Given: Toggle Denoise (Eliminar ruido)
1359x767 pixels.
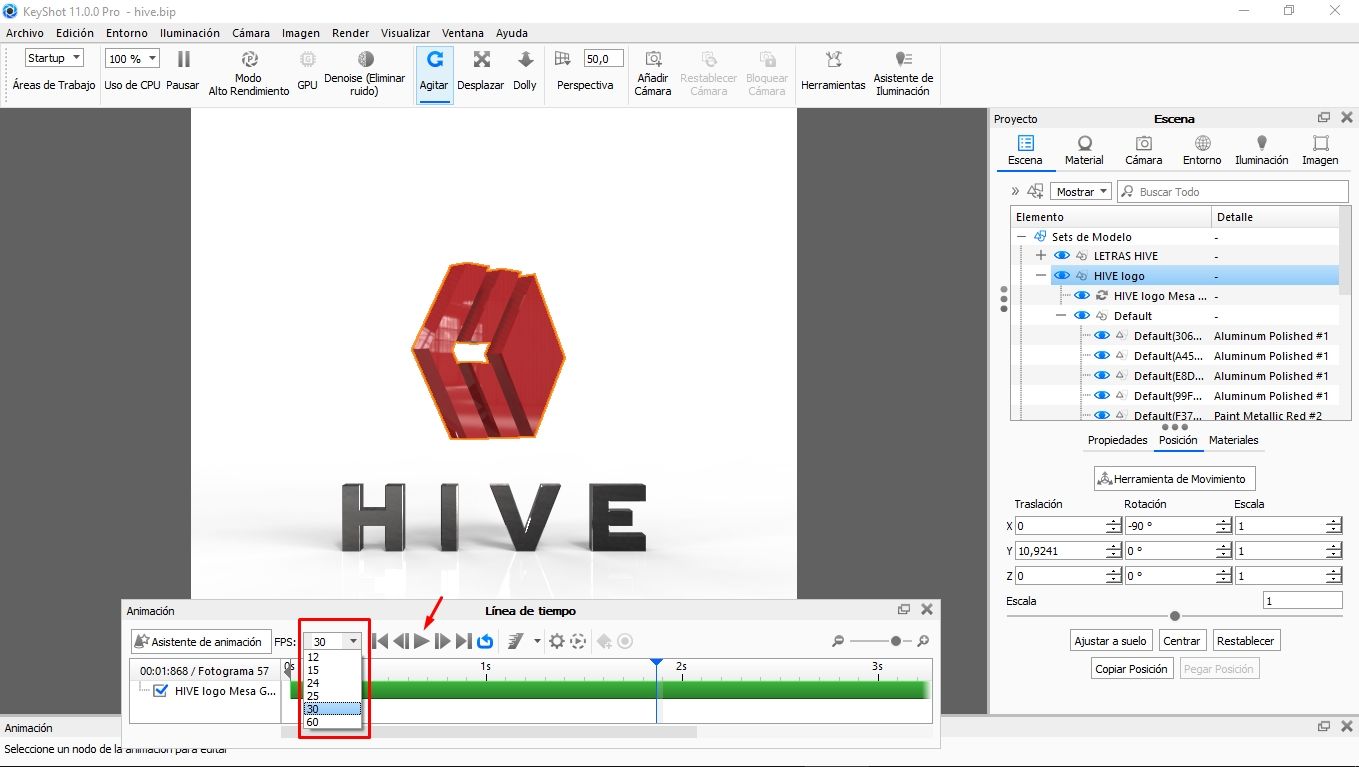Looking at the screenshot, I should [x=365, y=73].
